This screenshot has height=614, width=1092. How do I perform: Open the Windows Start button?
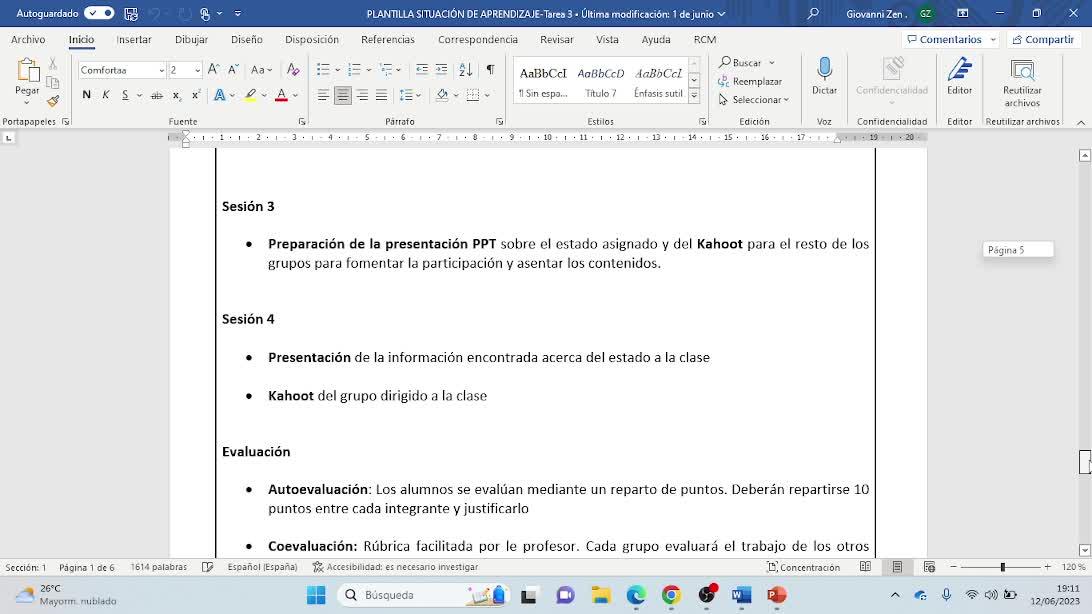[x=316, y=595]
